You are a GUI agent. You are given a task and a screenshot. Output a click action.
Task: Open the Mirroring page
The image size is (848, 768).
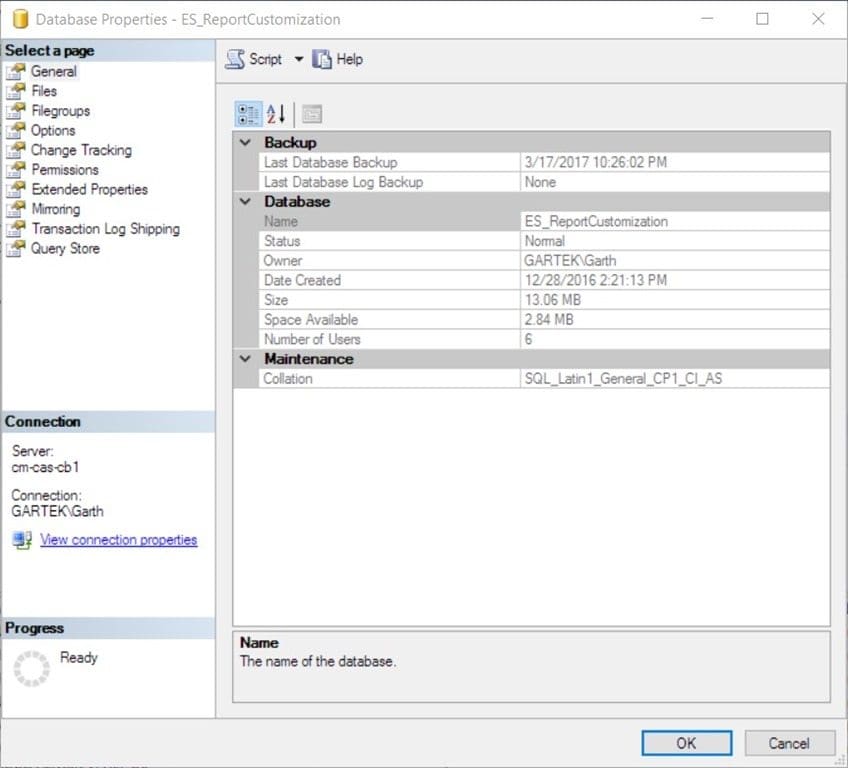pyautogui.click(x=56, y=209)
